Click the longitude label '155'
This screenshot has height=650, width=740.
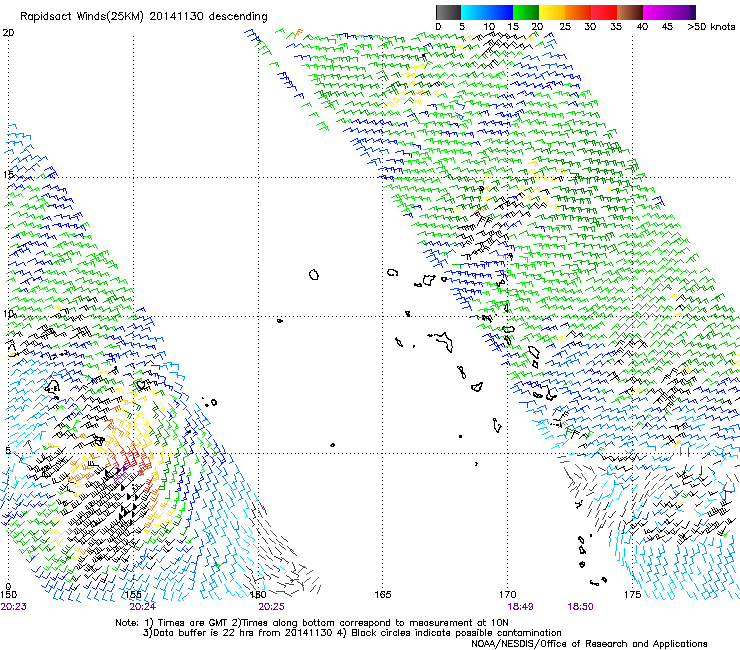(133, 594)
